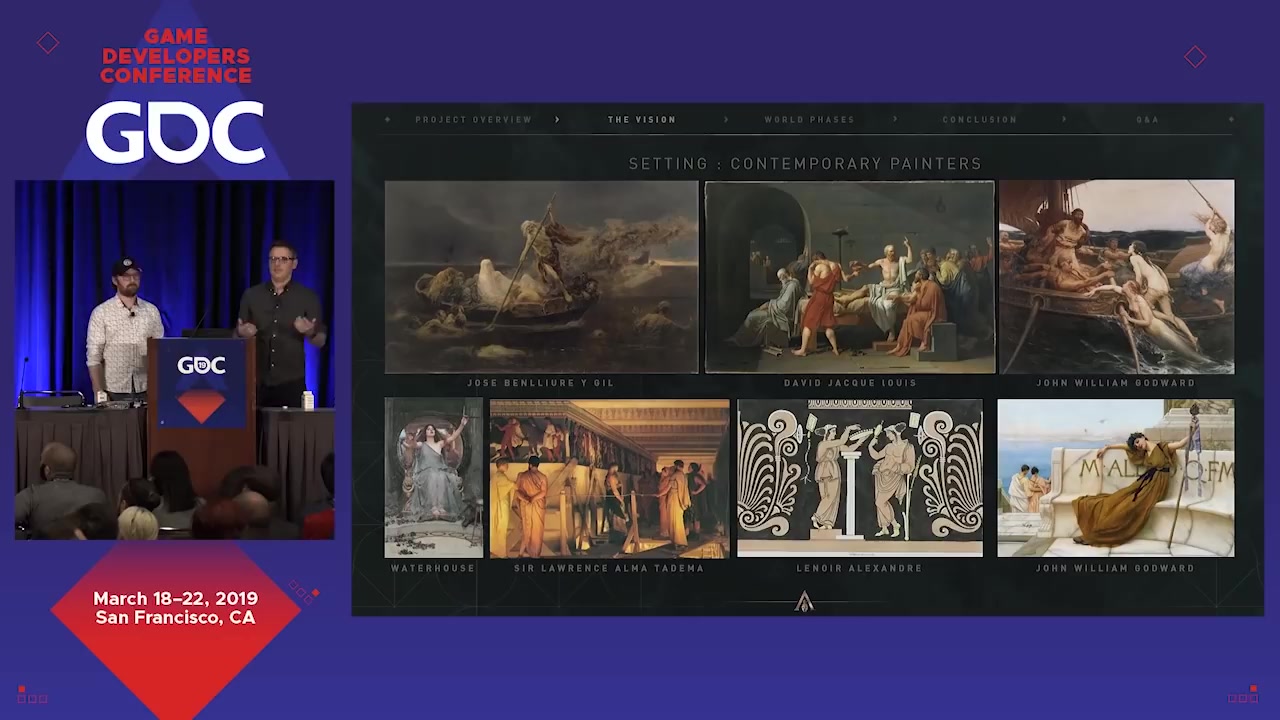Open the Godward marble bench painting
The height and width of the screenshot is (720, 1280).
(x=1116, y=478)
